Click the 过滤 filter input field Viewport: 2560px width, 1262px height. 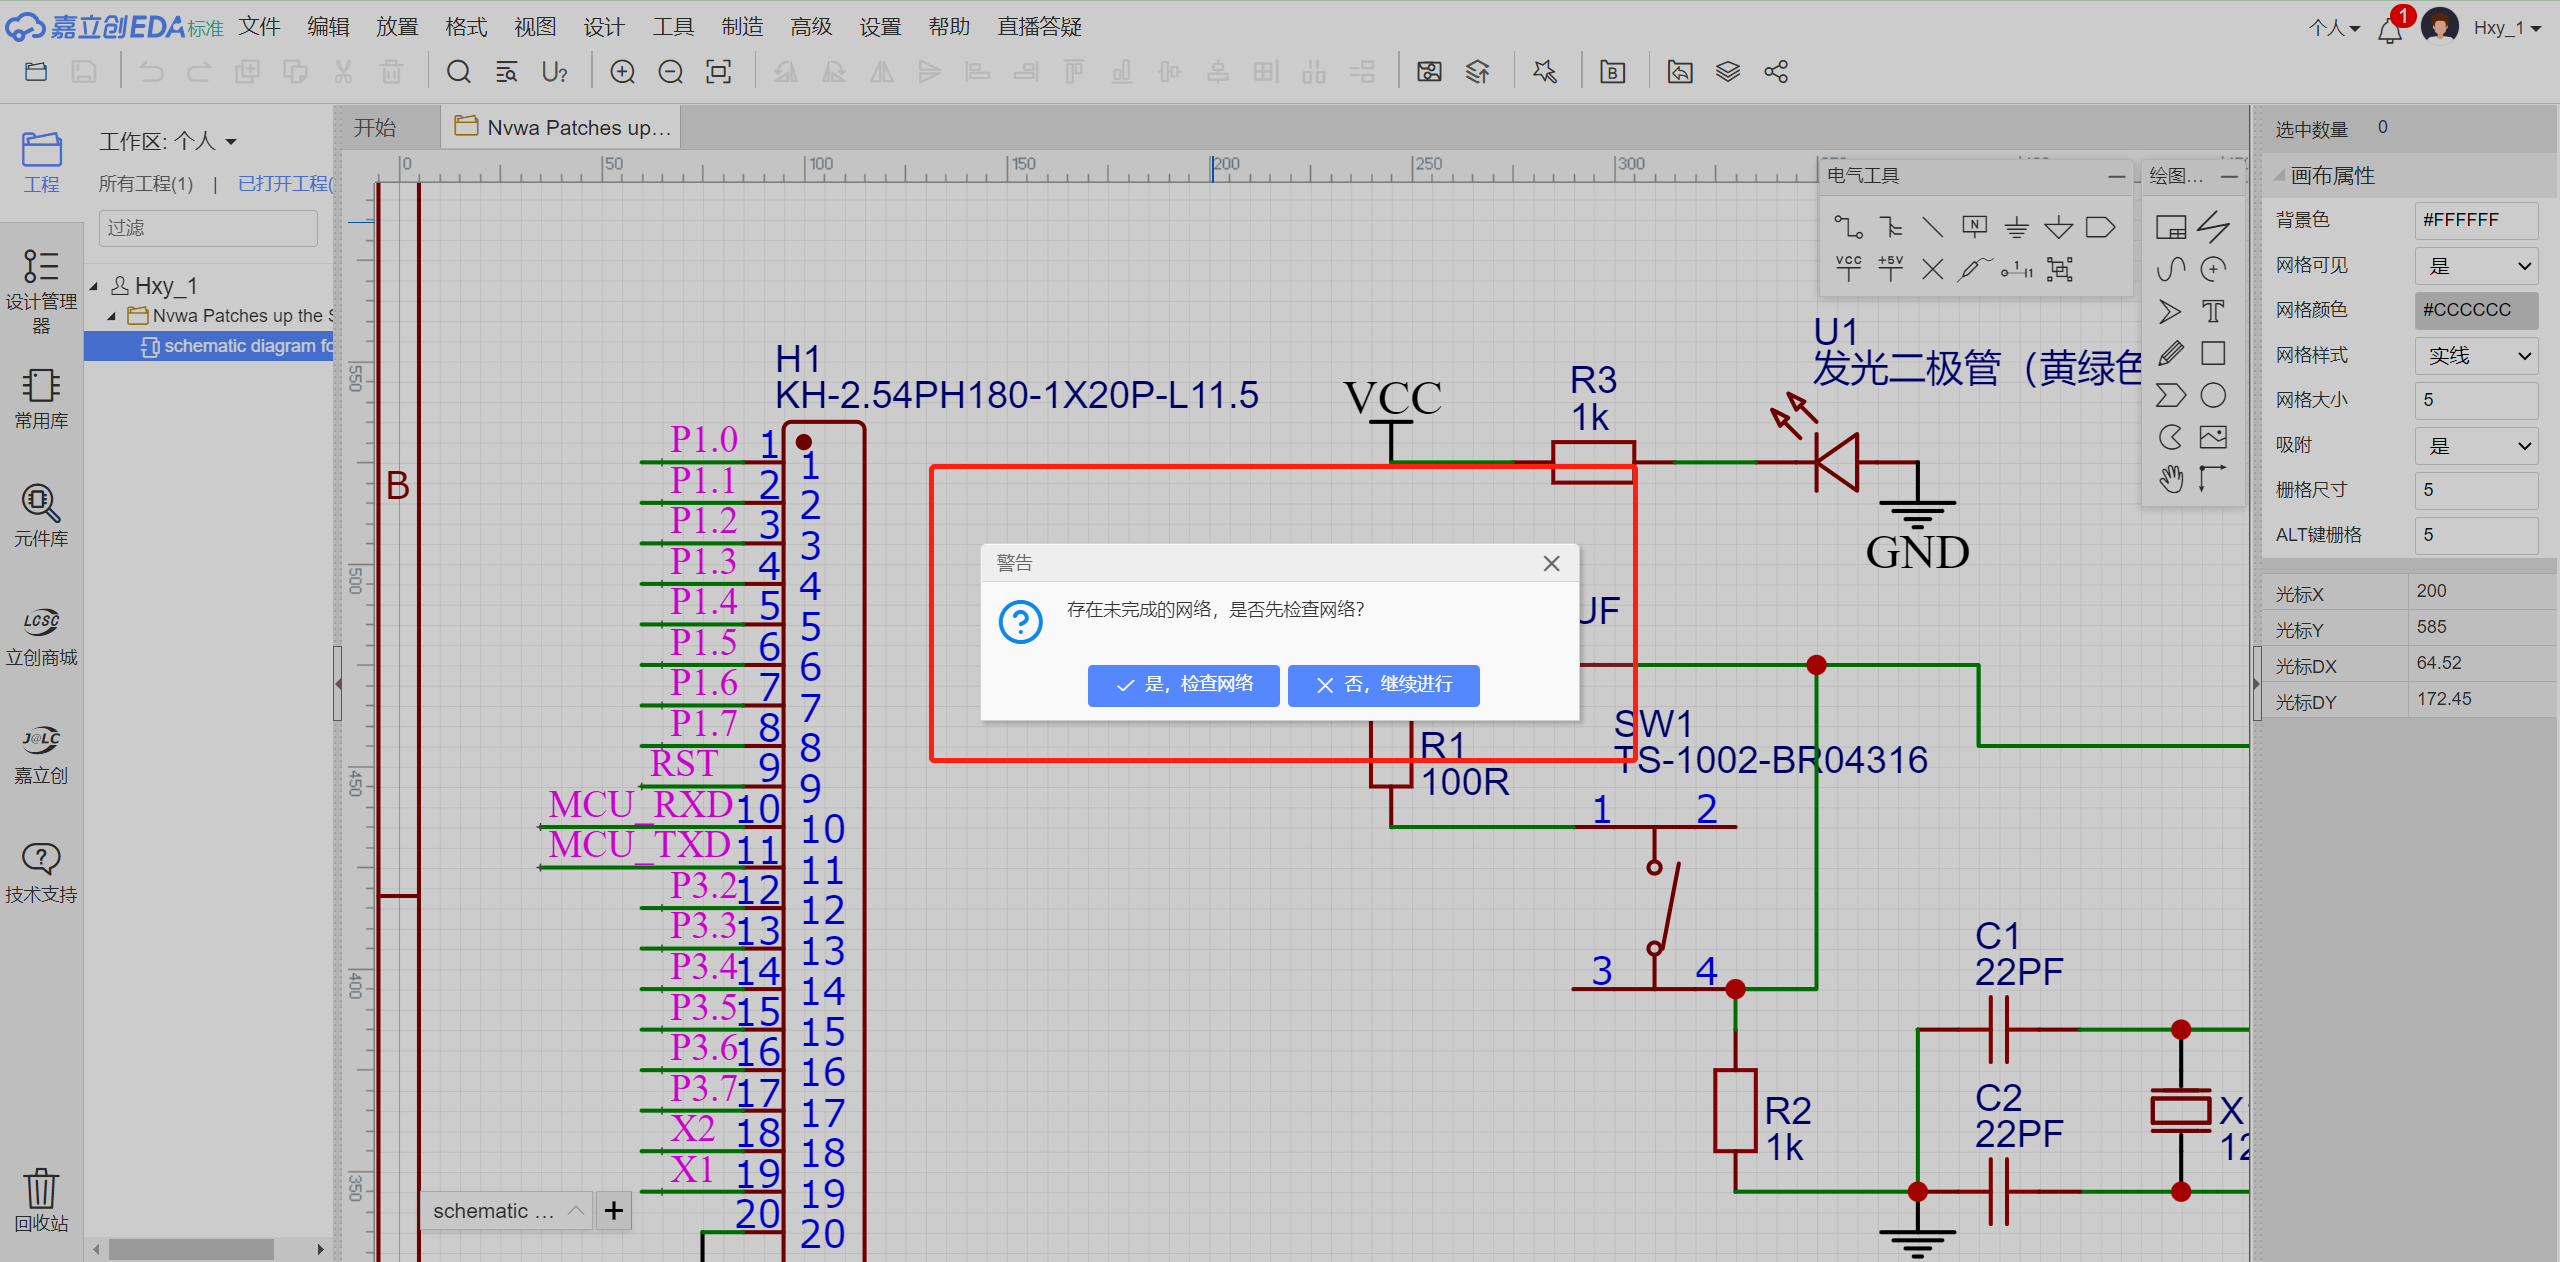(208, 228)
